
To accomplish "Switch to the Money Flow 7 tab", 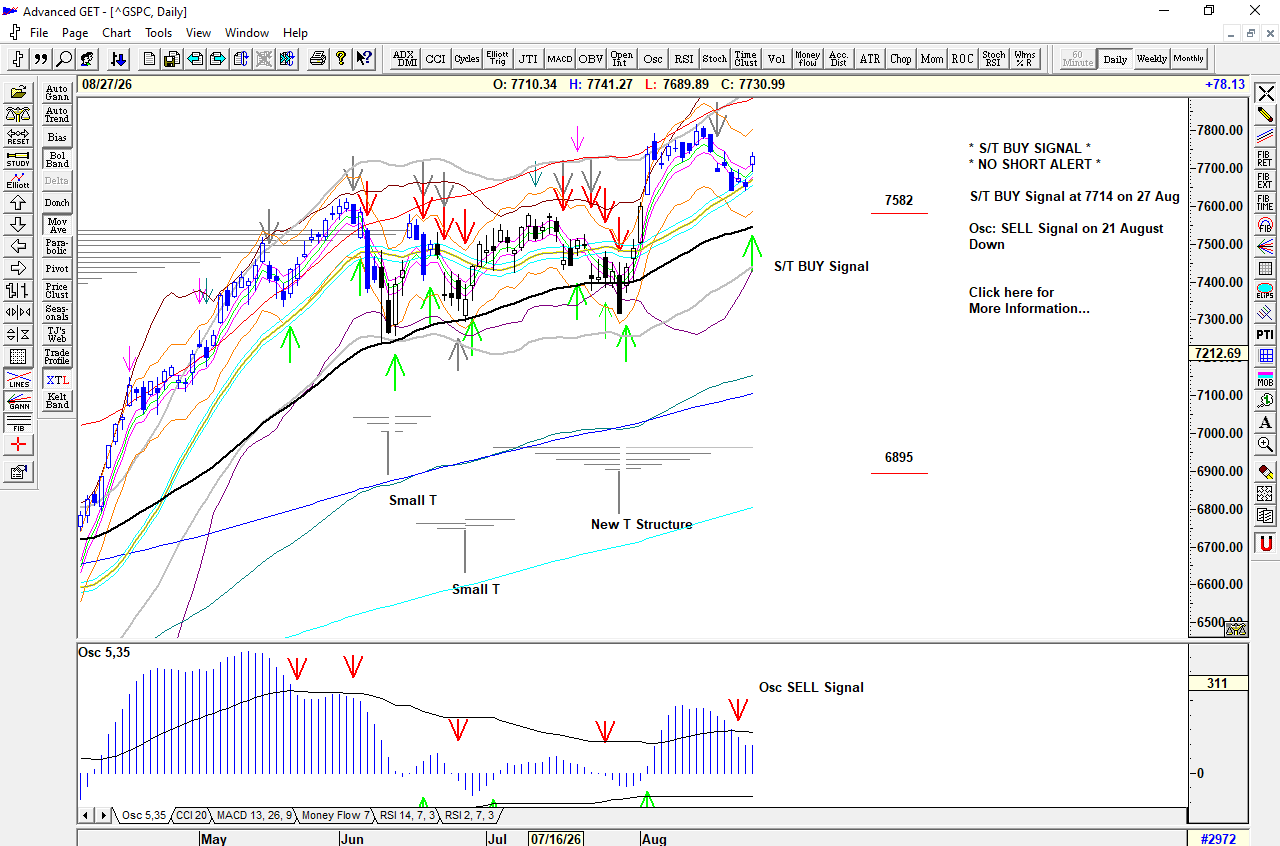I will [336, 816].
